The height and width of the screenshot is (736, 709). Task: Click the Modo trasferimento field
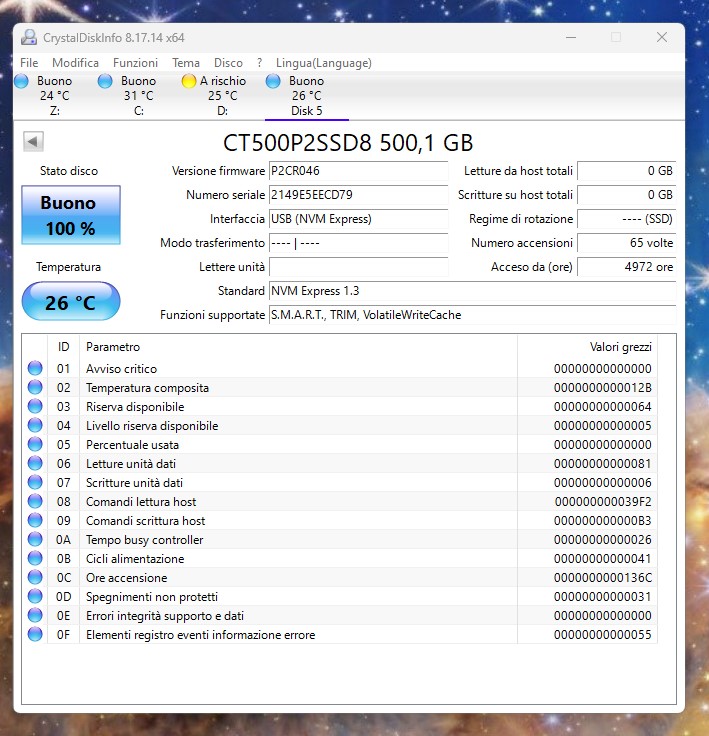(x=358, y=243)
